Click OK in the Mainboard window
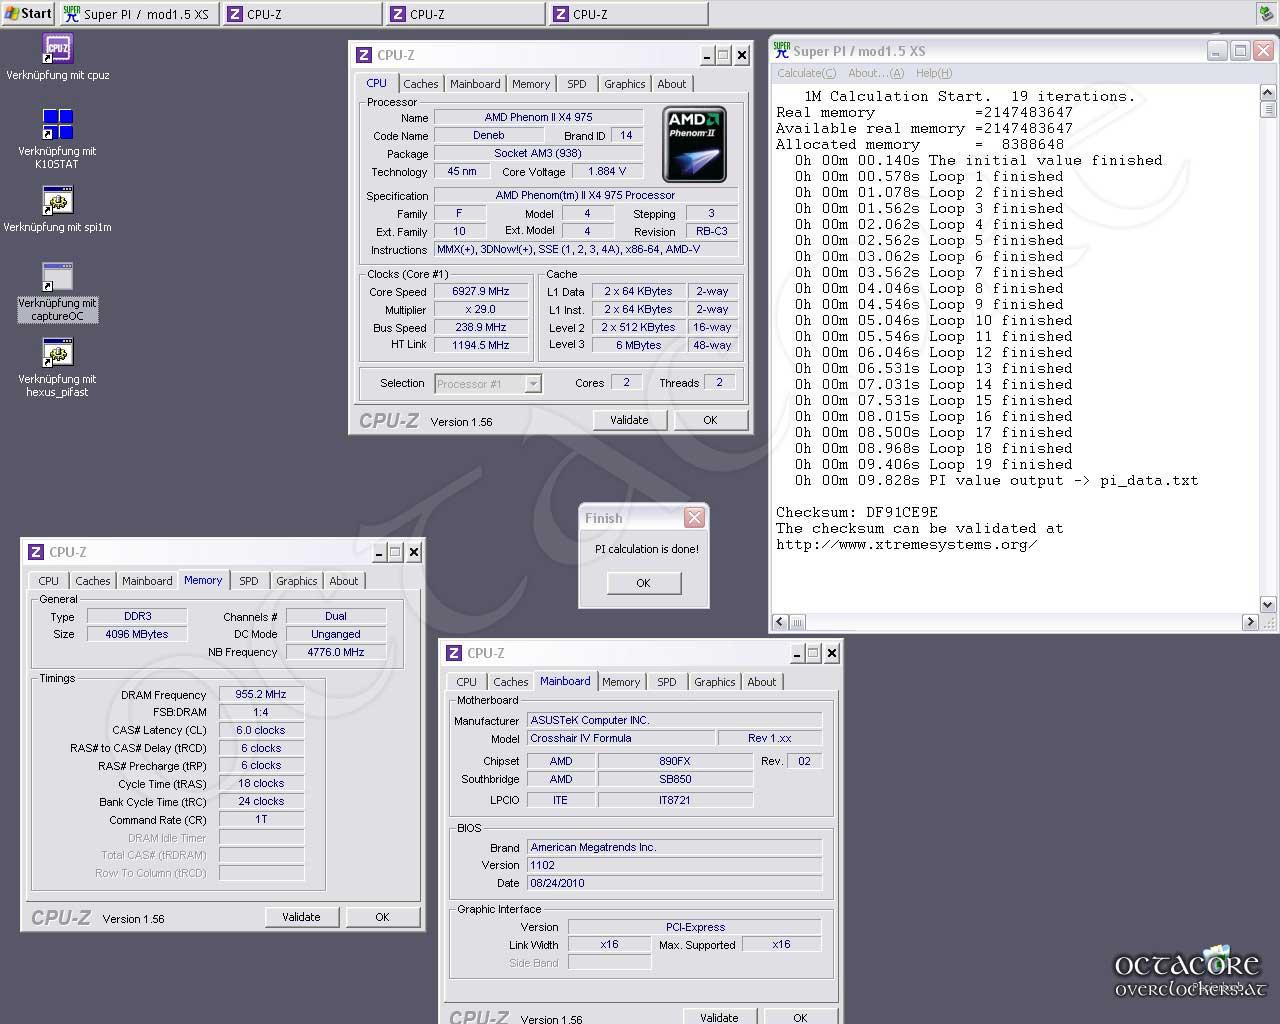 [800, 1017]
